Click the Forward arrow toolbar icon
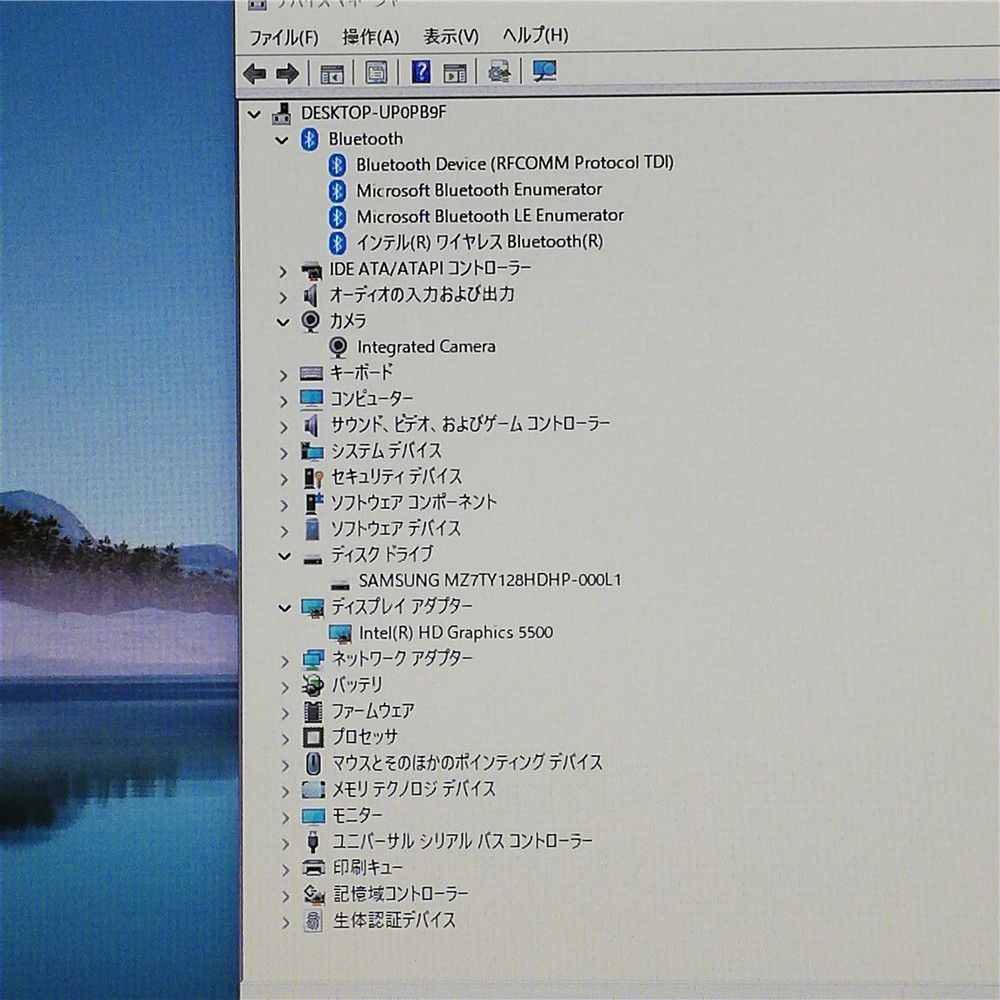 287,73
